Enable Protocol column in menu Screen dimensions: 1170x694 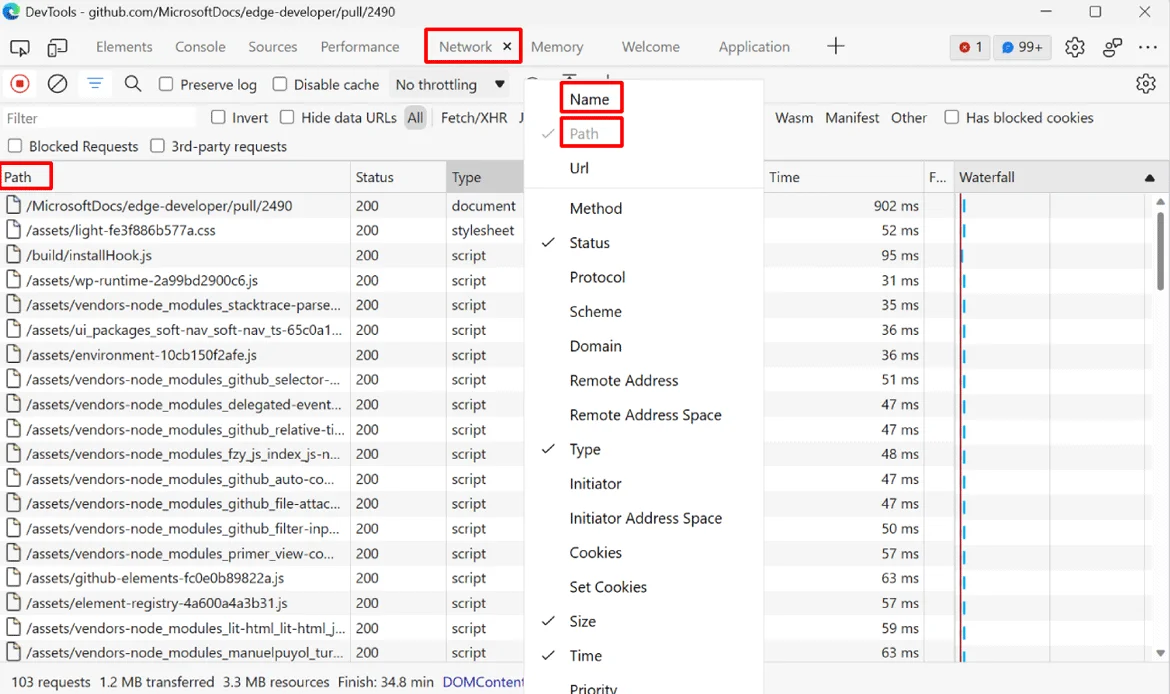coord(597,277)
